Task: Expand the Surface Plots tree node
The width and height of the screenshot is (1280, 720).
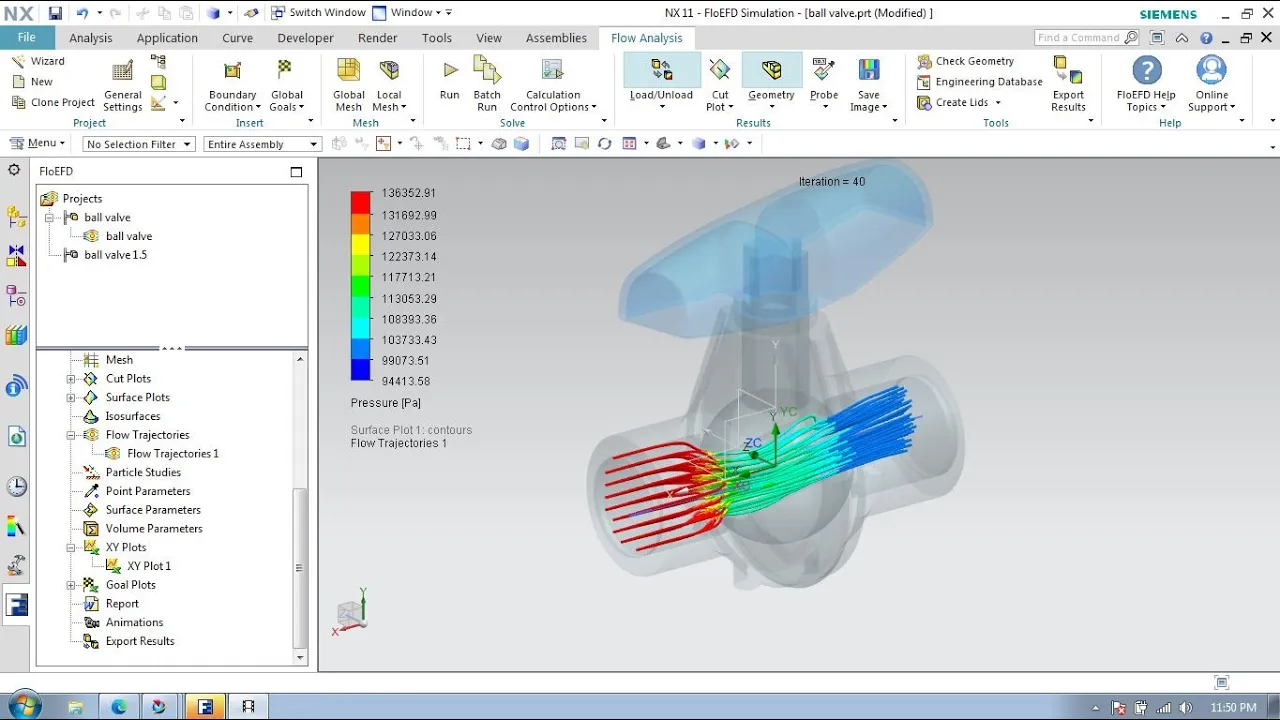Action: point(71,398)
